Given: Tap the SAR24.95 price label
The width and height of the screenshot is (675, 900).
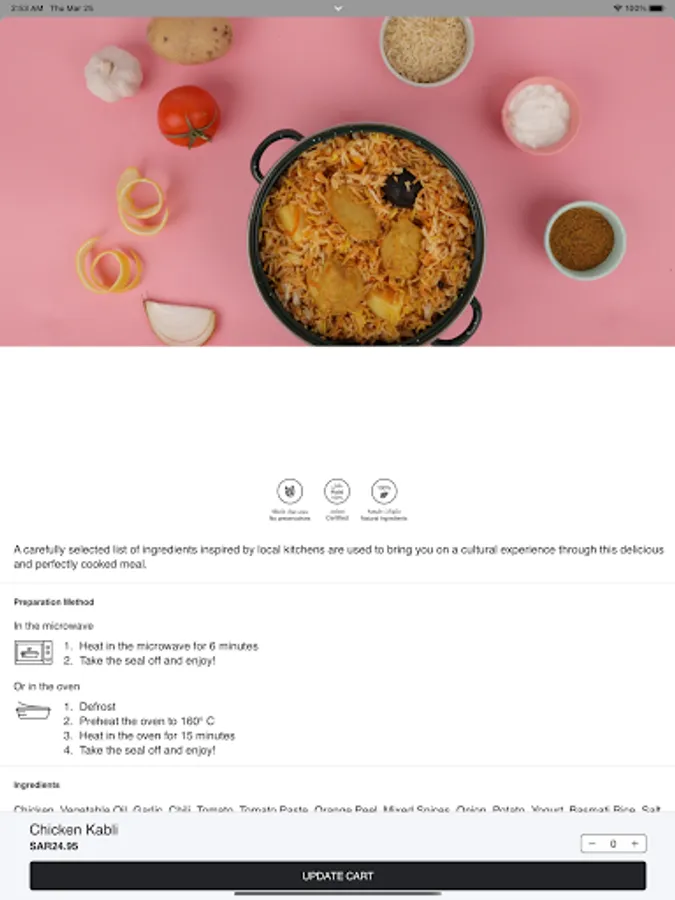Looking at the screenshot, I should pos(54,846).
